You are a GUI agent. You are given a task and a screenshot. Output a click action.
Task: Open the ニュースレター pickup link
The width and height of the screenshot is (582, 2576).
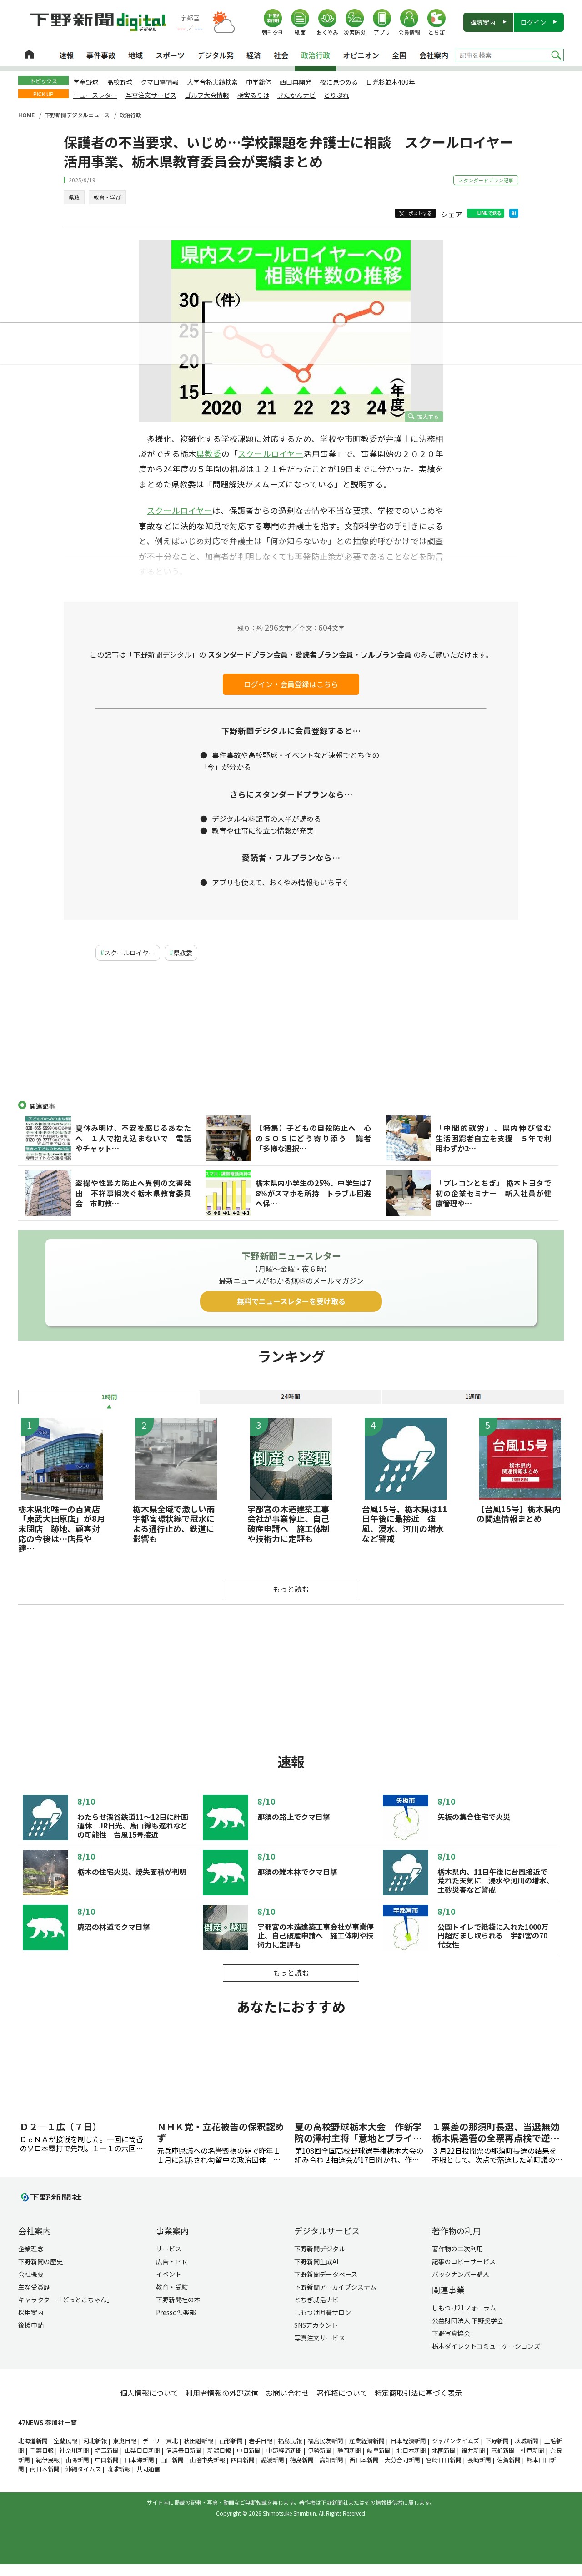coord(95,95)
